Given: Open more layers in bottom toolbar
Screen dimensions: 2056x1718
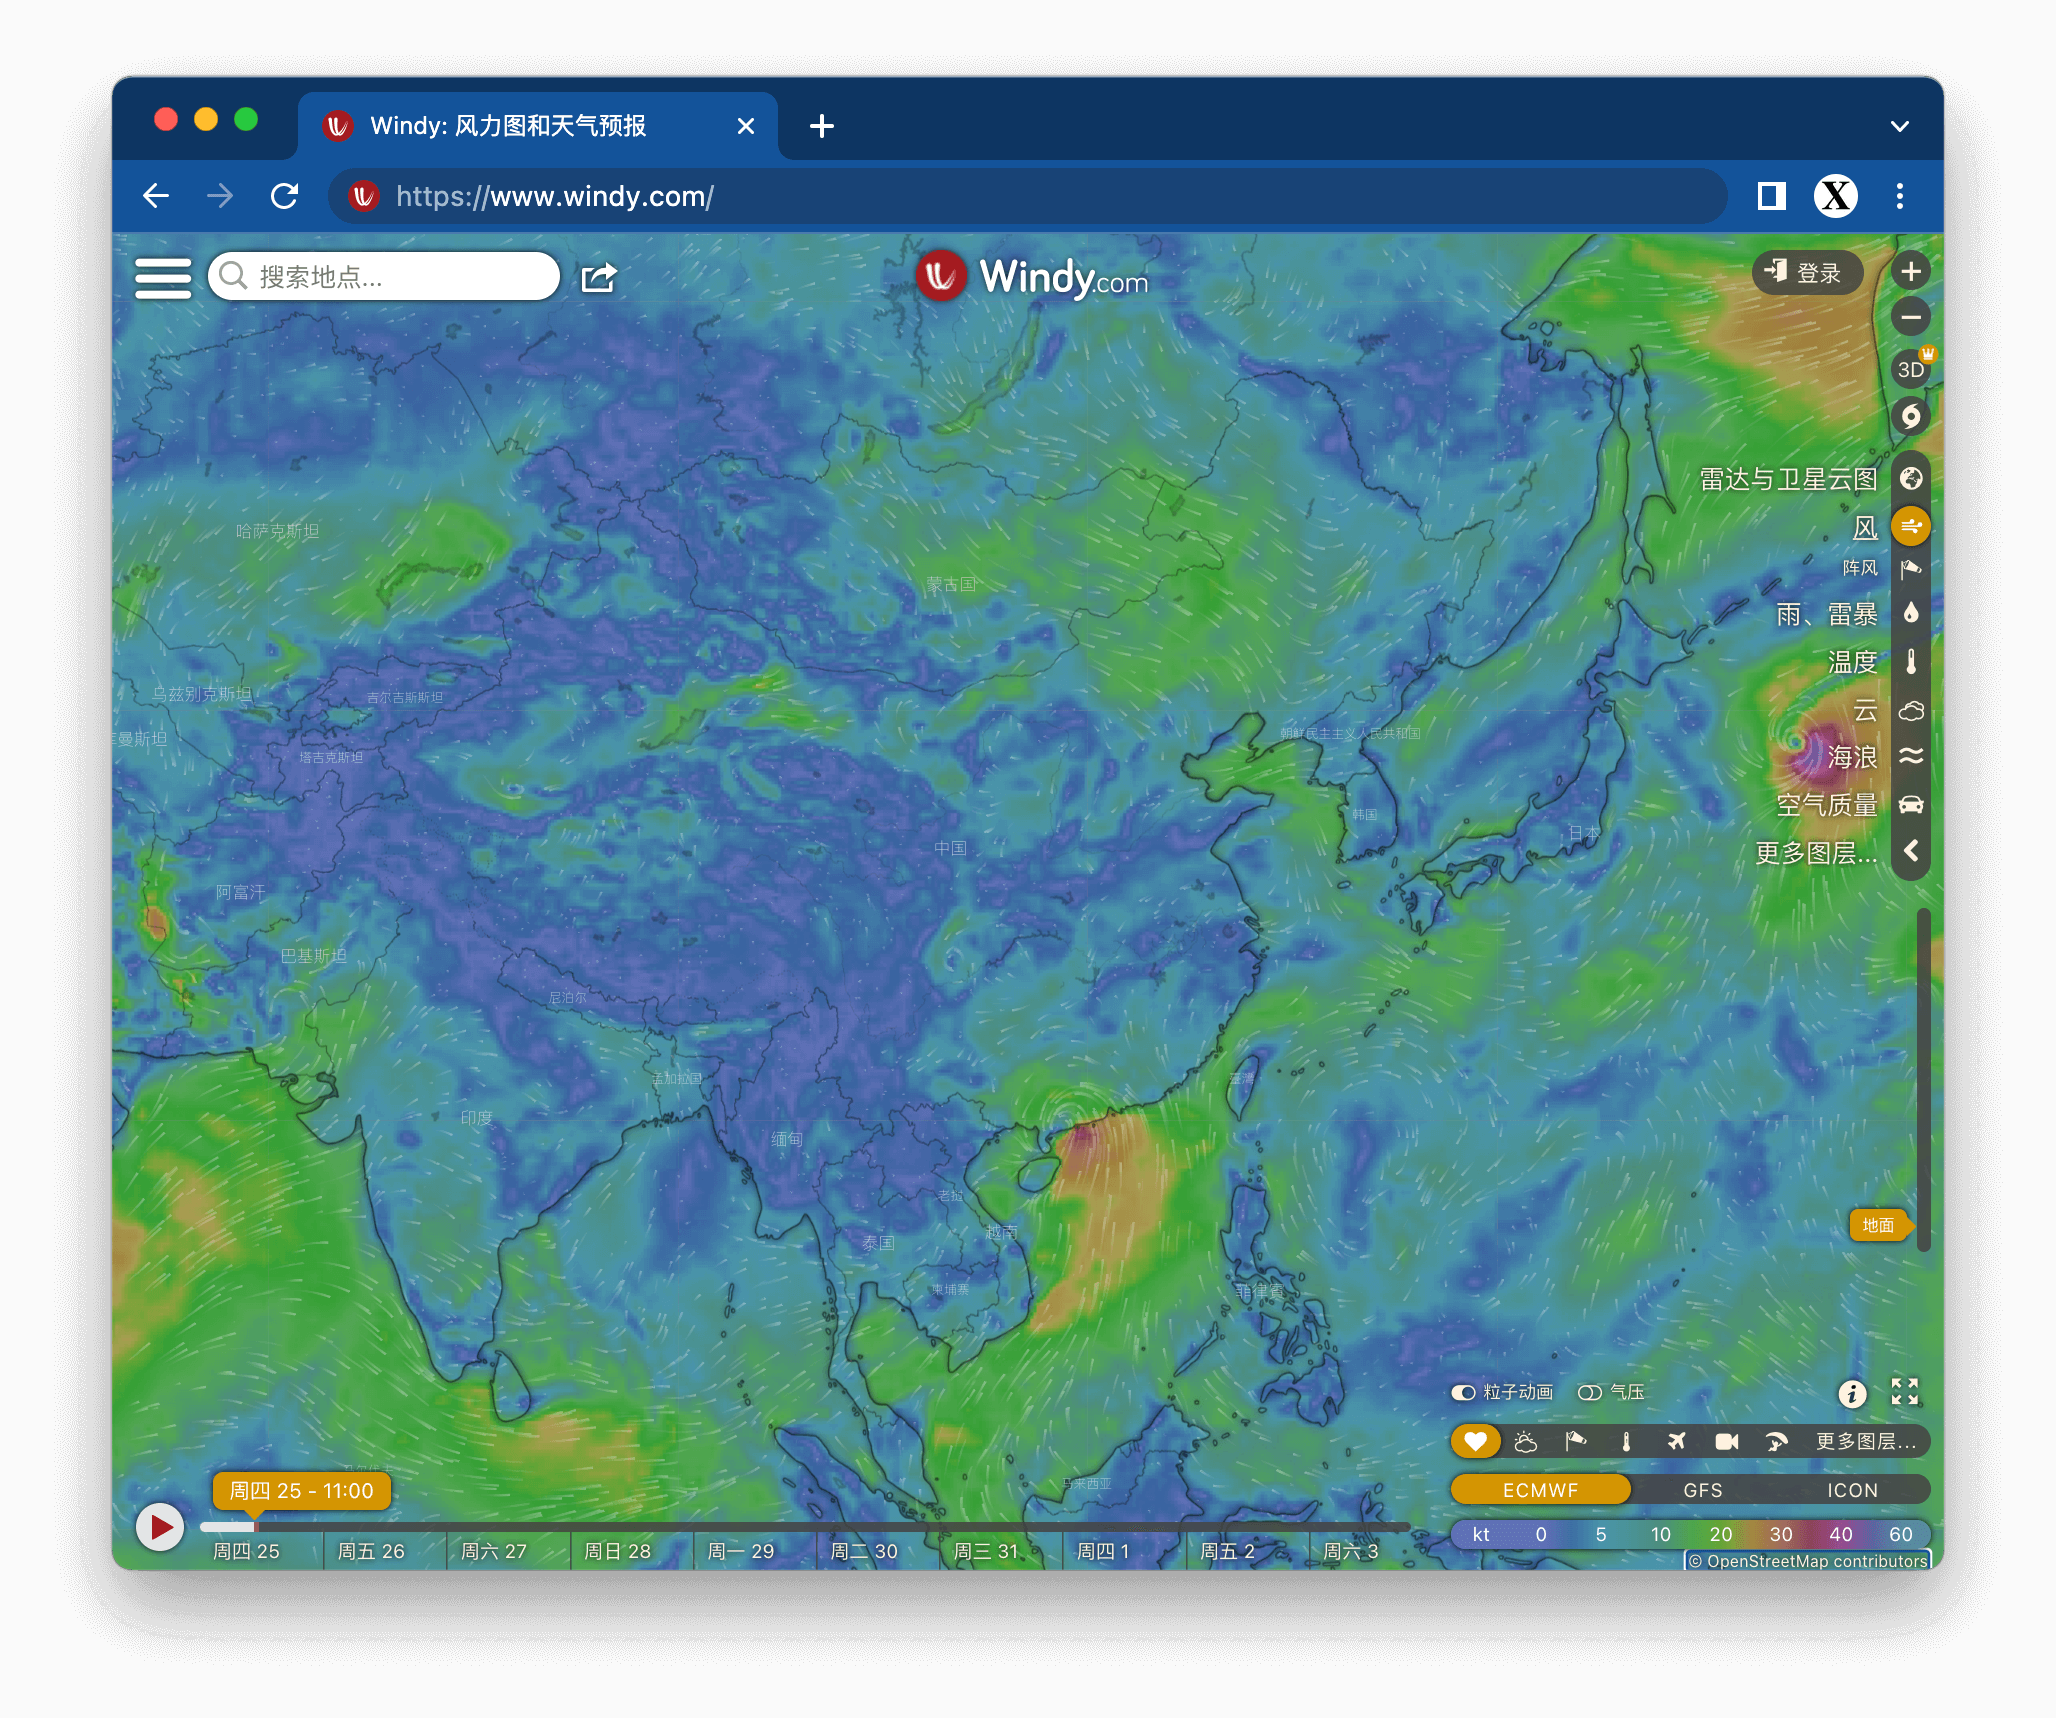Looking at the screenshot, I should (1866, 1441).
